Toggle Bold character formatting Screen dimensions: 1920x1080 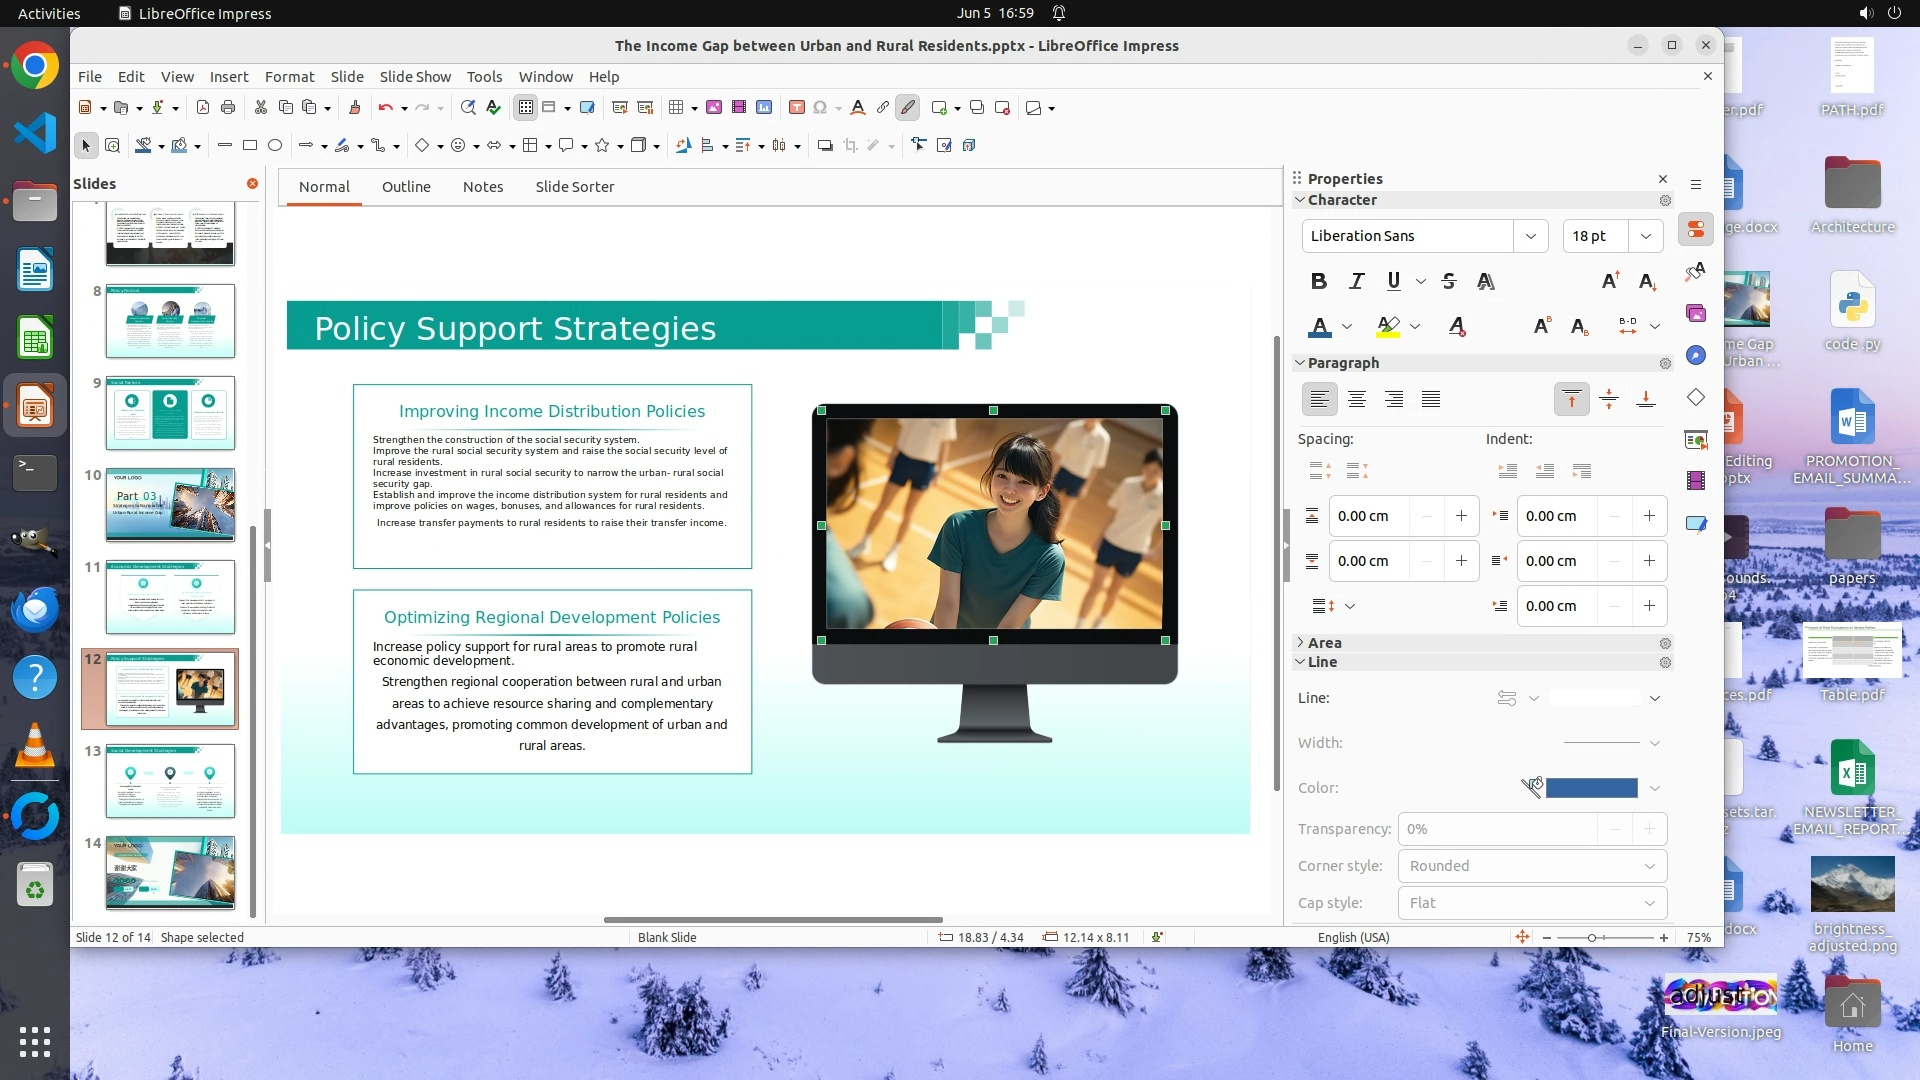click(1319, 282)
